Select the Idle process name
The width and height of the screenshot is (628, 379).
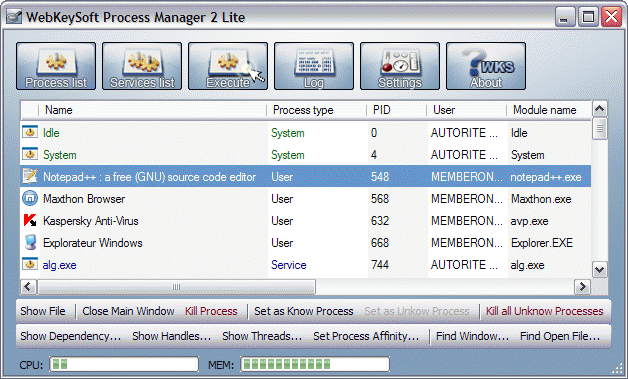[51, 133]
